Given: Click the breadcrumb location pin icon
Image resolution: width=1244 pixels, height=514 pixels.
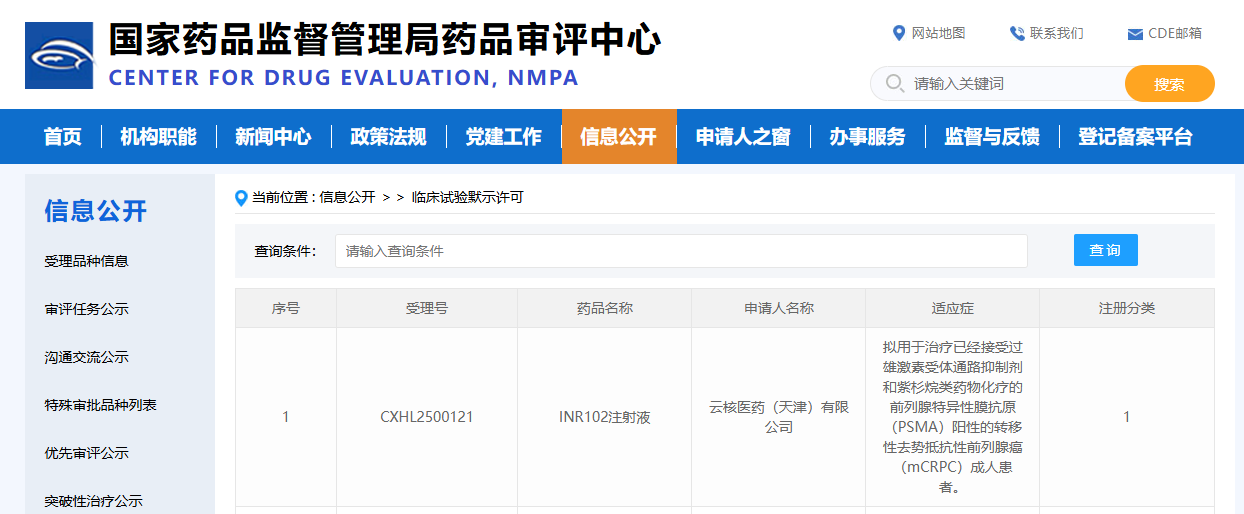Looking at the screenshot, I should click(241, 198).
